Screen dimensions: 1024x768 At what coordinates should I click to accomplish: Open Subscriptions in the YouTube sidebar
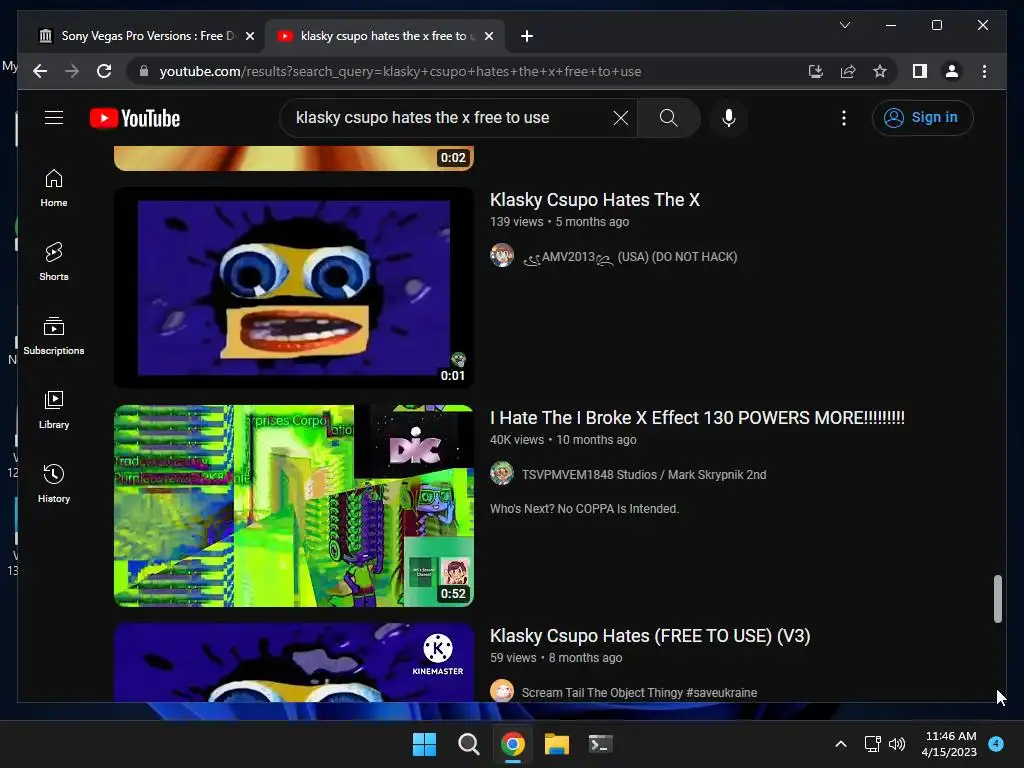coord(54,336)
